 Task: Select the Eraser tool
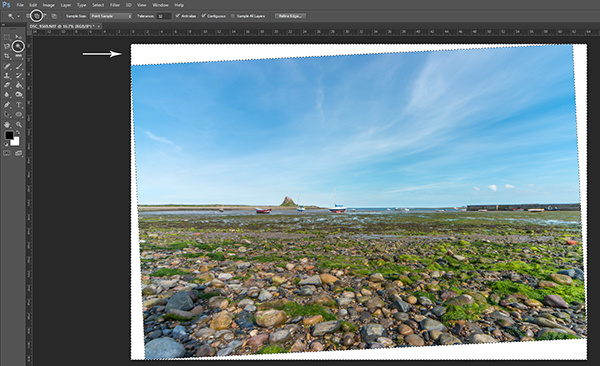pyautogui.click(x=7, y=85)
